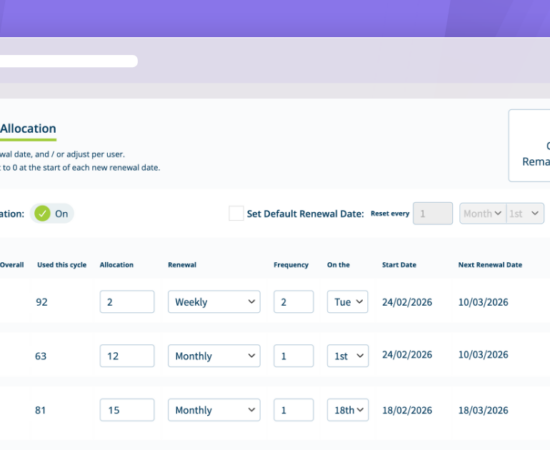This screenshot has width=550, height=450.
Task: Open the 18th day dropdown
Action: (x=348, y=410)
